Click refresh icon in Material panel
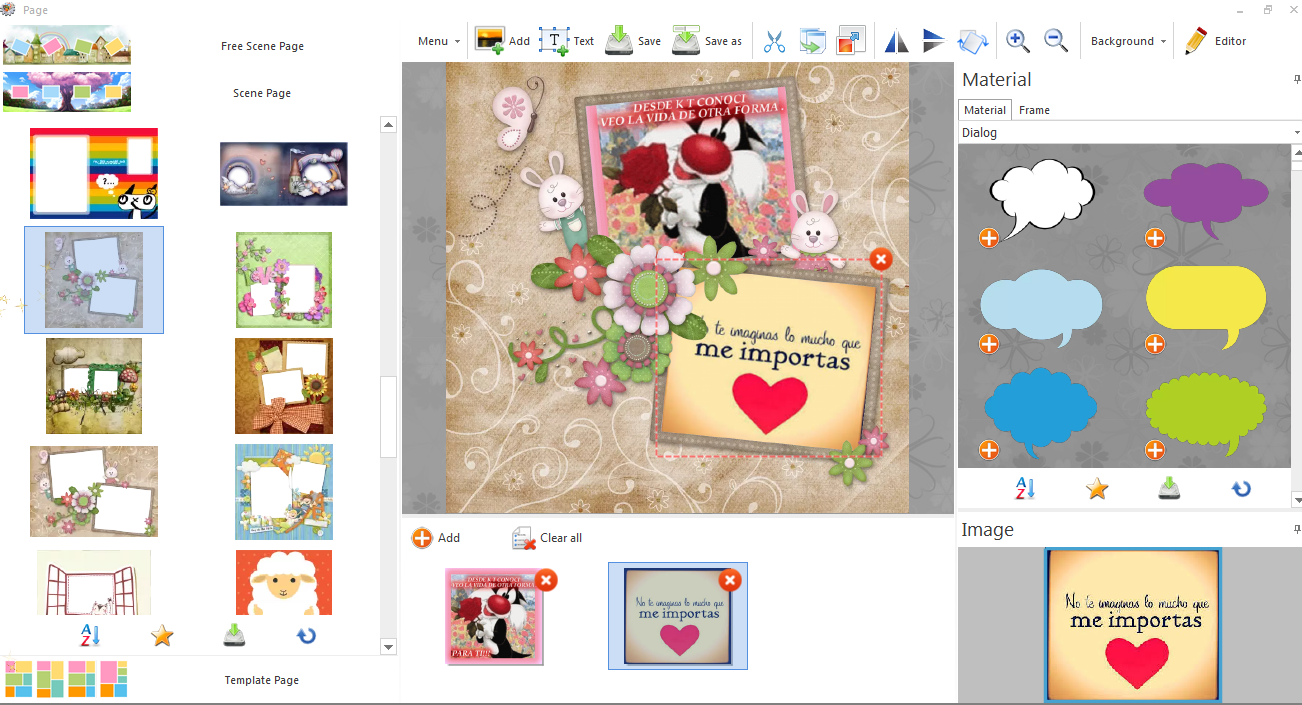The width and height of the screenshot is (1302, 705). click(1241, 489)
